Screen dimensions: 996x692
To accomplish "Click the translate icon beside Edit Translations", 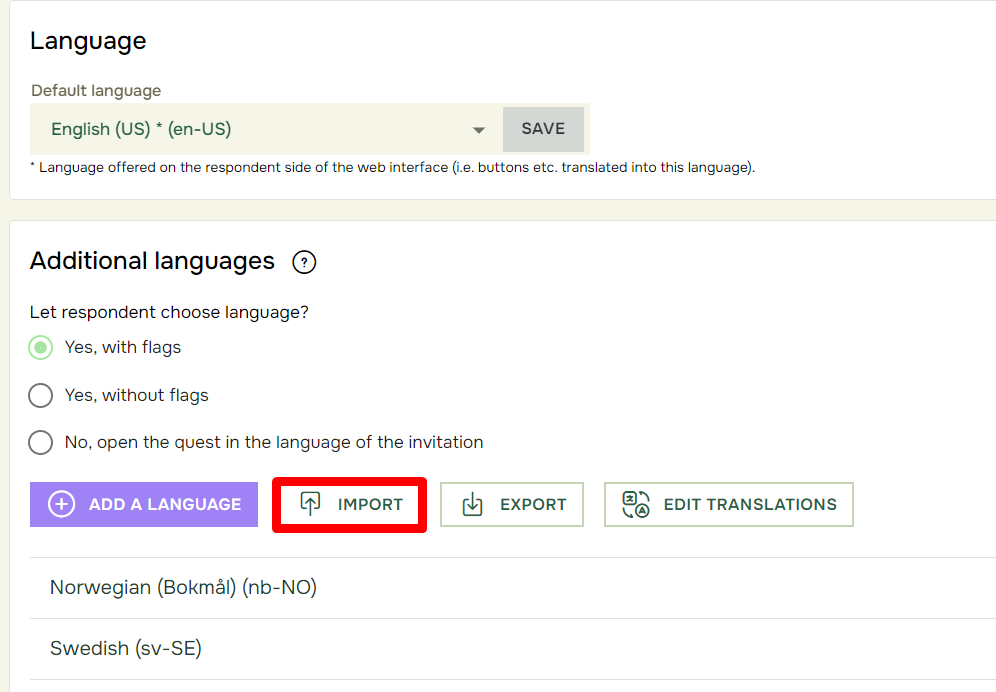I will 636,505.
